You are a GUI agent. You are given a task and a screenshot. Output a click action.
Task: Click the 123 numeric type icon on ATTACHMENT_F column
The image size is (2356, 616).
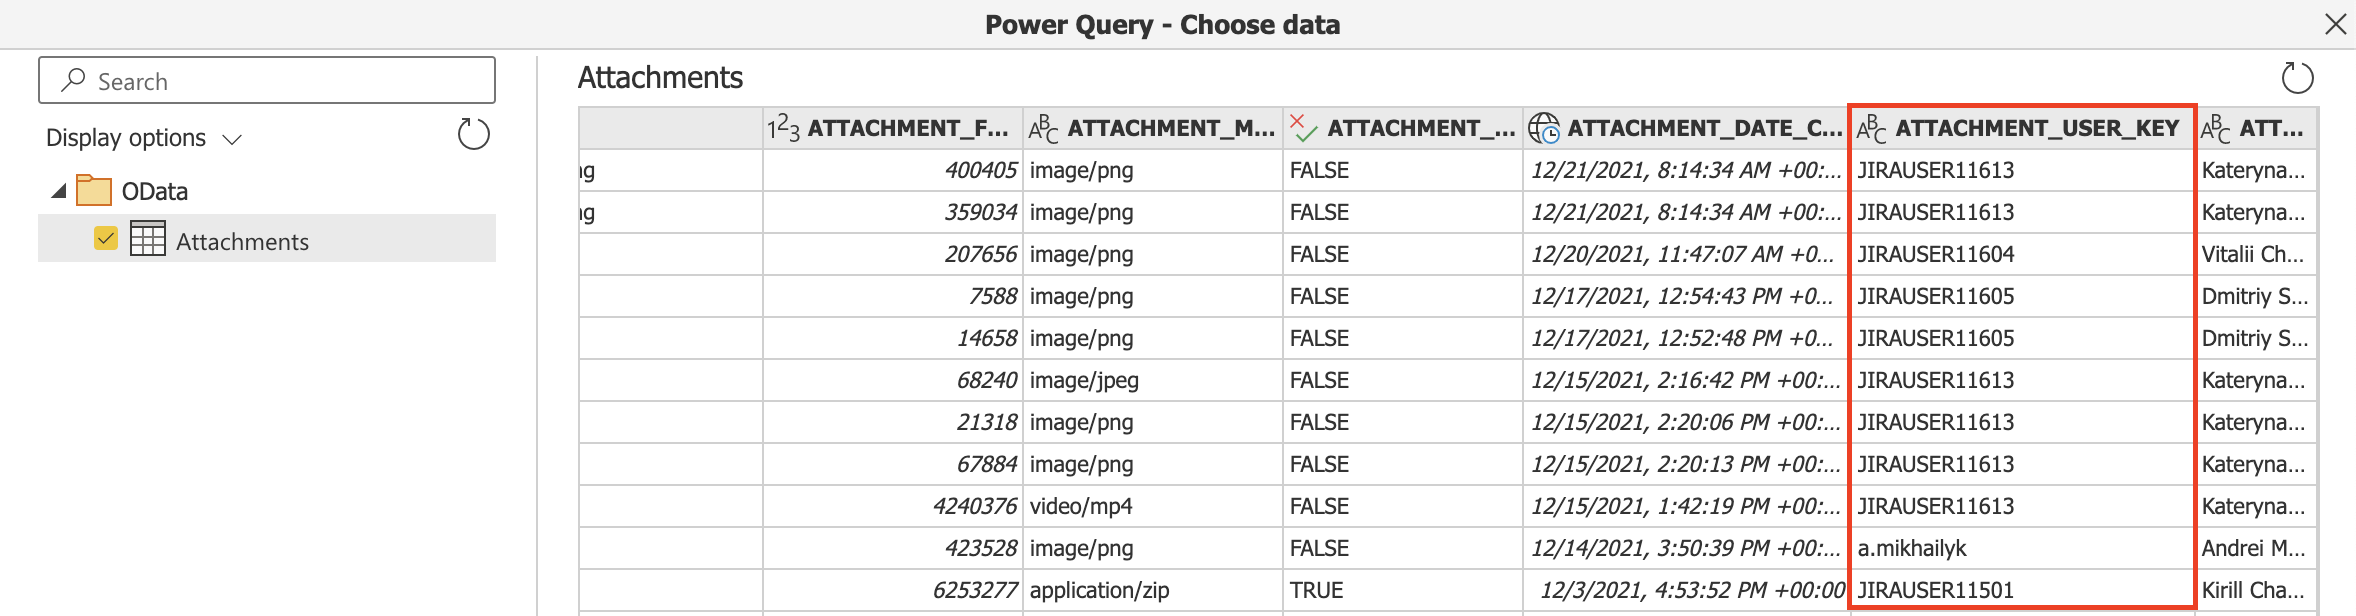(782, 126)
